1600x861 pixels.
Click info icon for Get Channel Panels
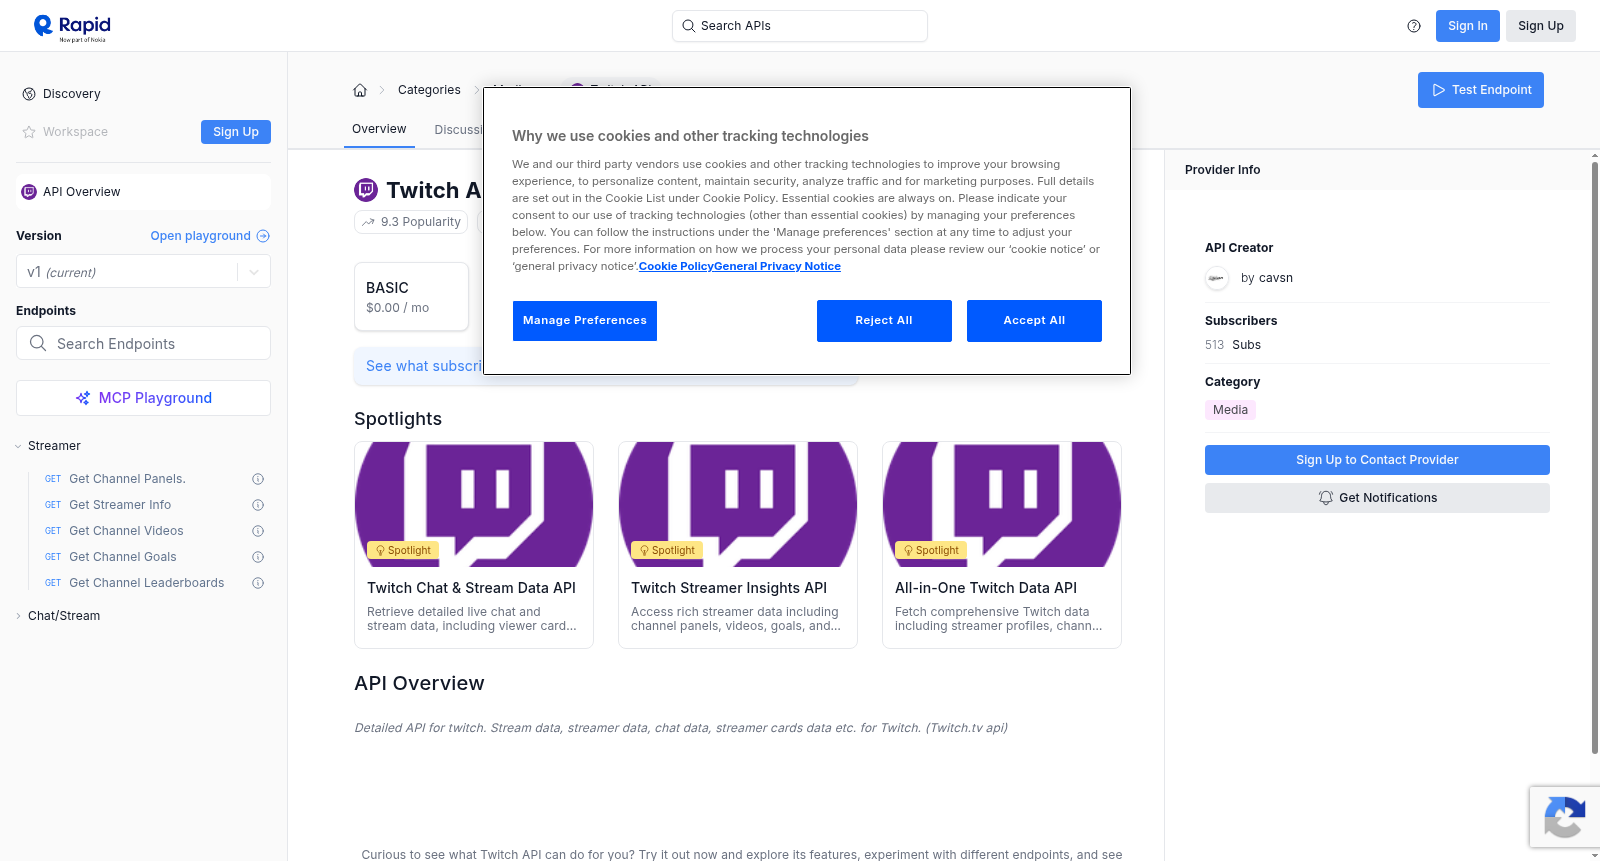pos(258,479)
